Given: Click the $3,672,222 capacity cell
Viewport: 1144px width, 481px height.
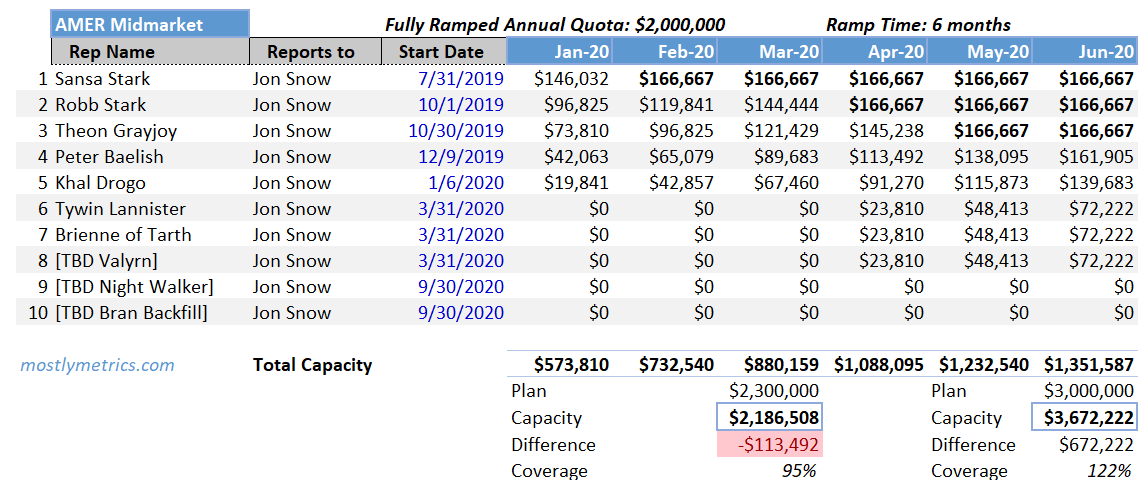Looking at the screenshot, I should click(1085, 418).
